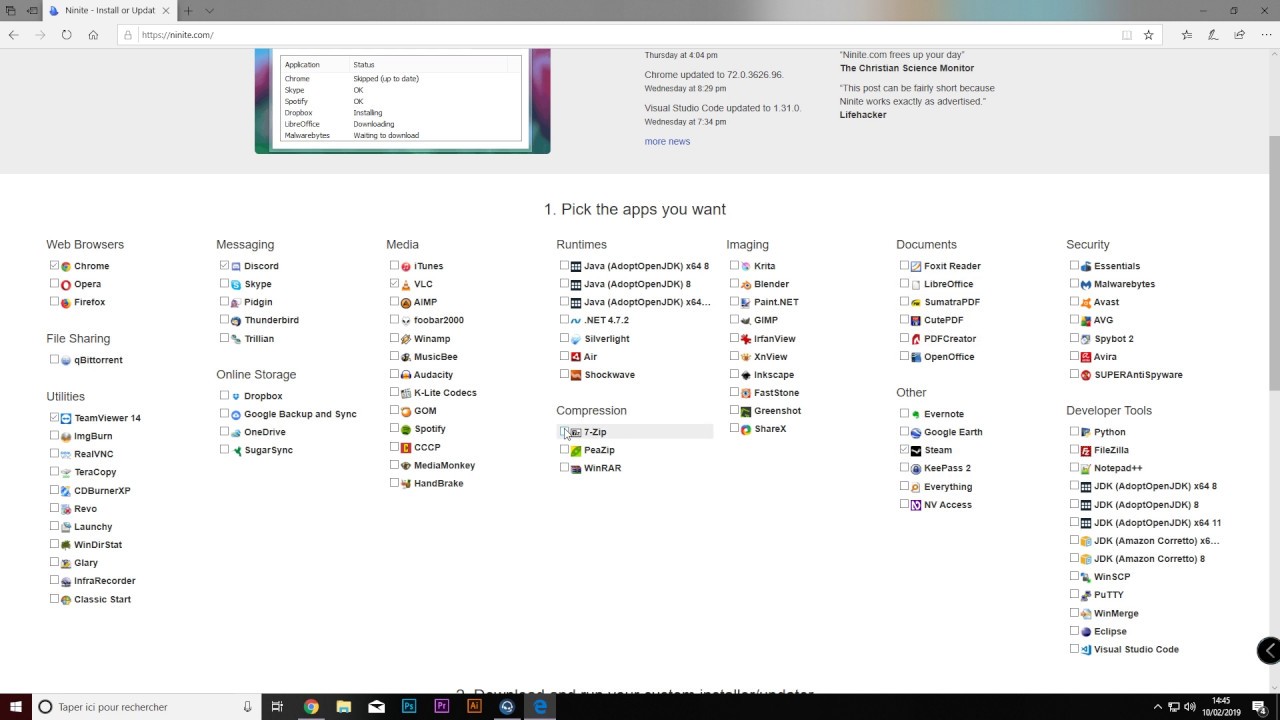
Task: Go back with the browser back arrow
Action: (13, 35)
